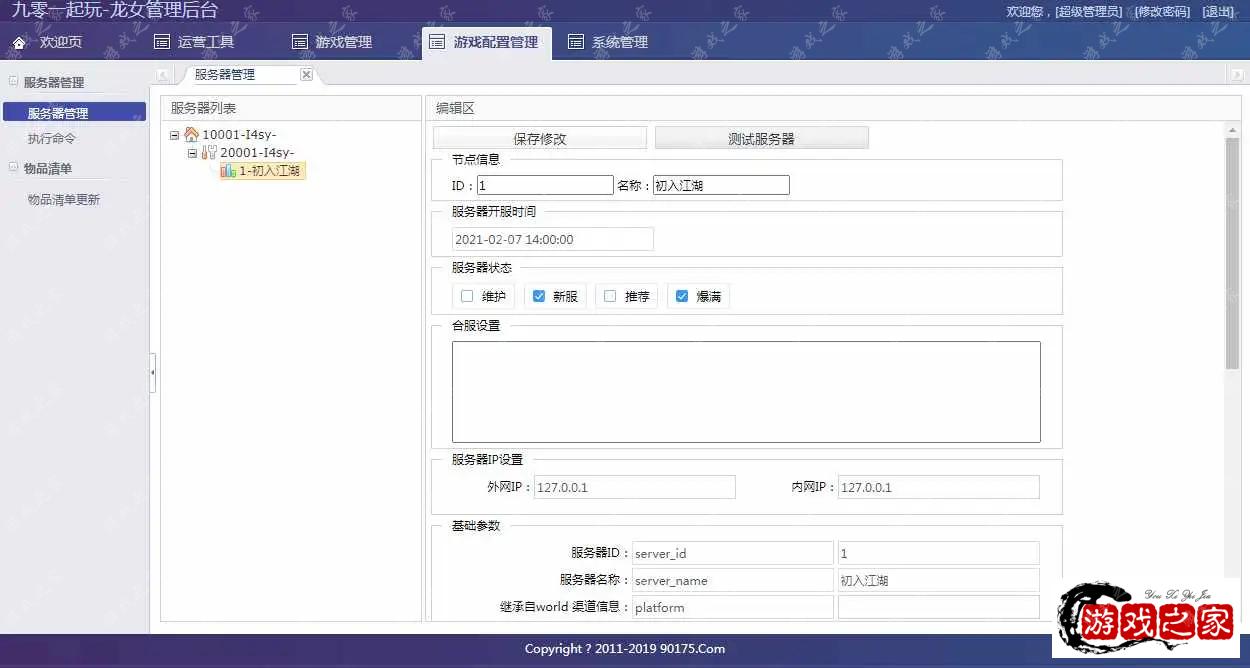Click the 保存修改 button
Screen dimensions: 1250x668
(x=540, y=139)
